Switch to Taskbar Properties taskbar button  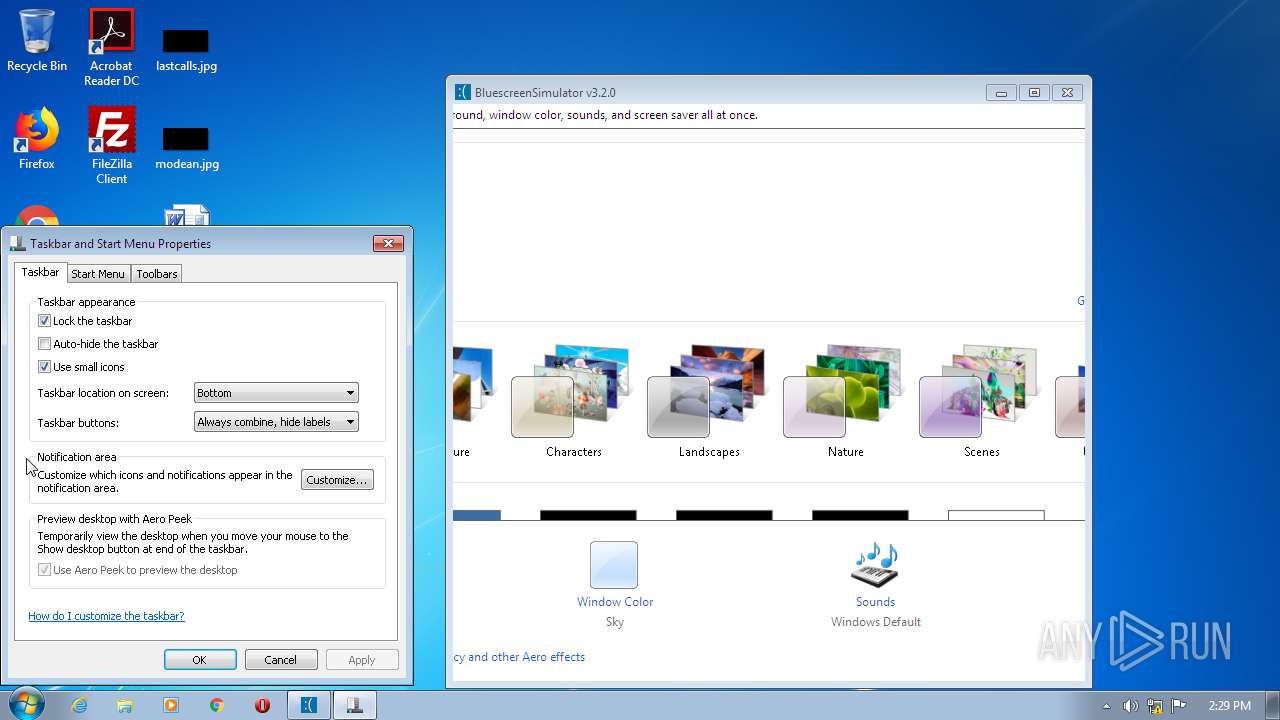tap(354, 705)
